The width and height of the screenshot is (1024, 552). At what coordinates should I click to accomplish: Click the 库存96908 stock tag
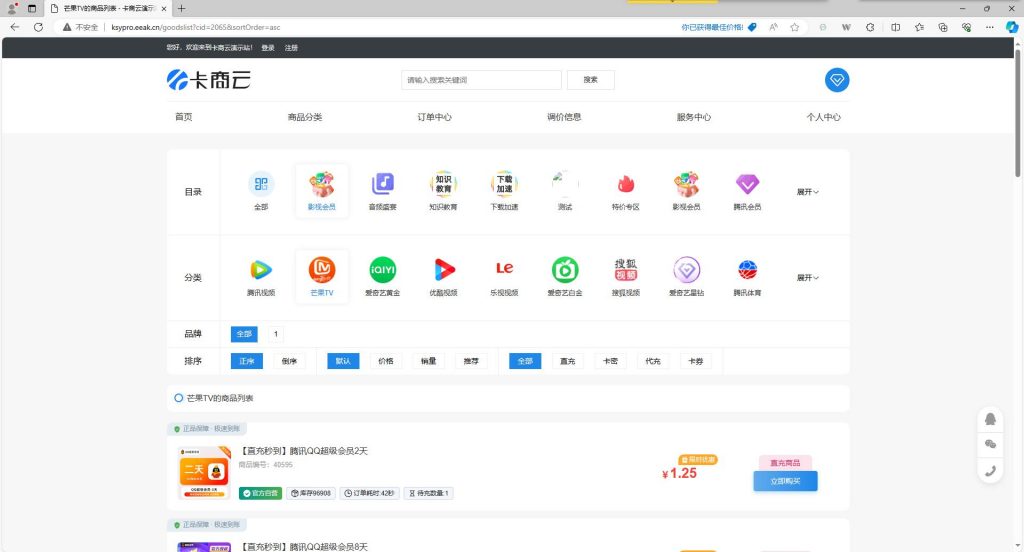(x=311, y=493)
